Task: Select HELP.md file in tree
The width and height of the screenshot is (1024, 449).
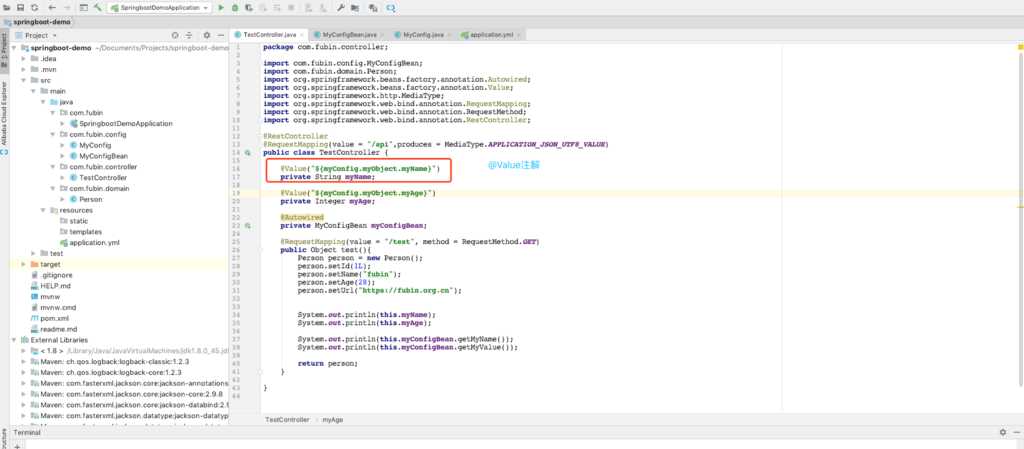Action: 56,286
